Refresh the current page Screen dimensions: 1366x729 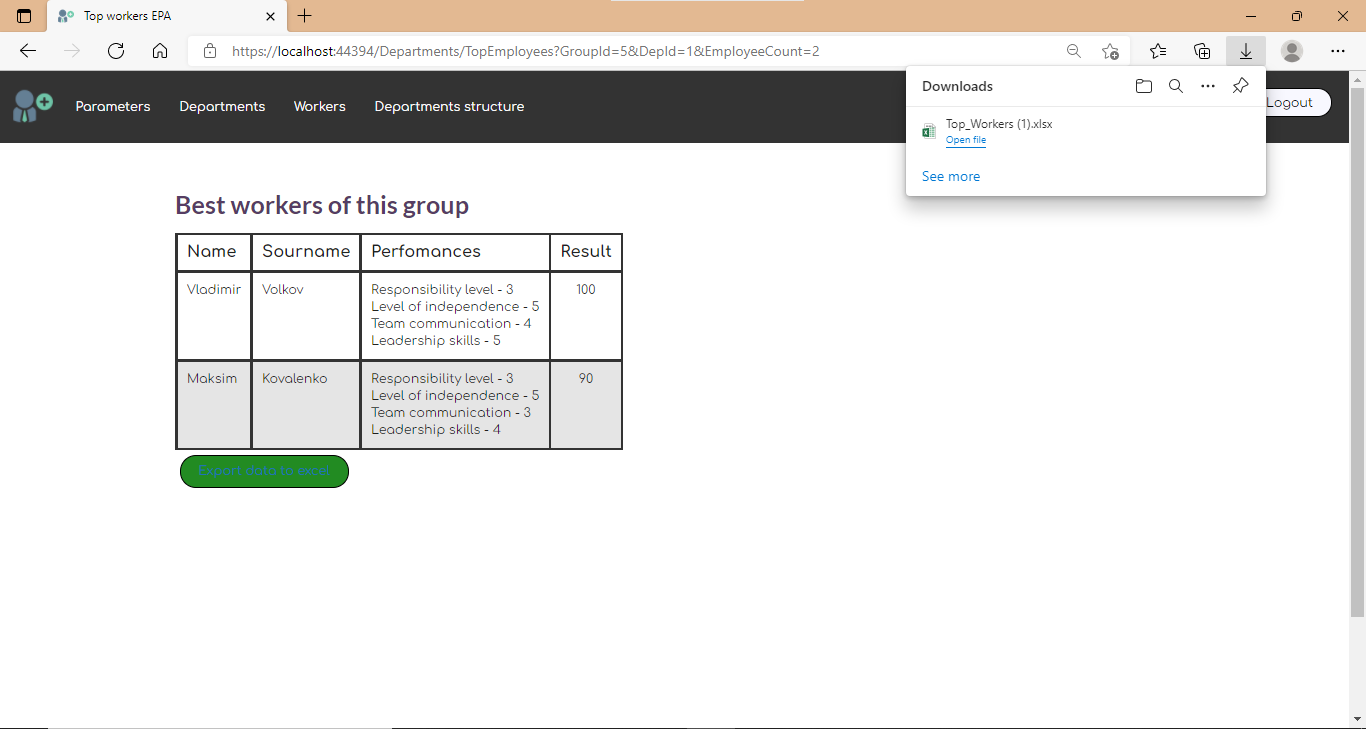pos(116,51)
